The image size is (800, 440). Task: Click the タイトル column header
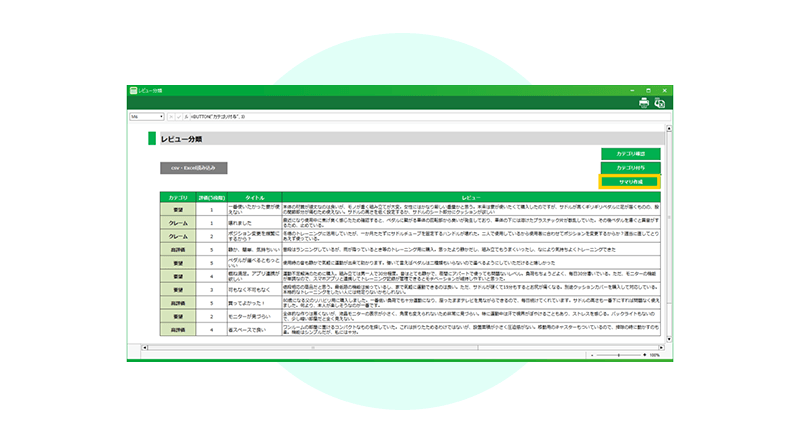click(x=255, y=198)
